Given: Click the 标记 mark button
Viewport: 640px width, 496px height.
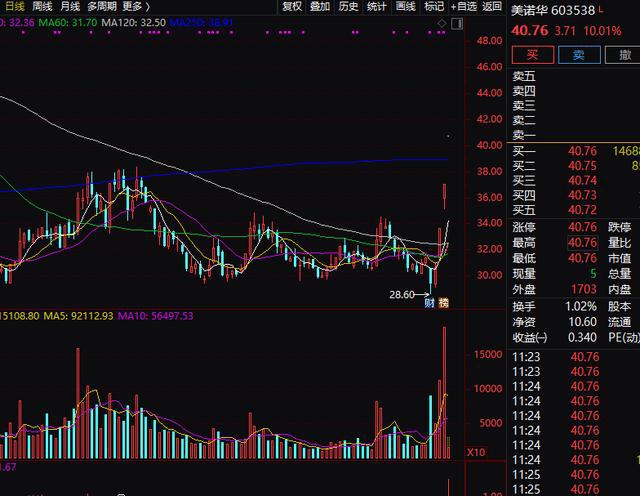Looking at the screenshot, I should 434,6.
